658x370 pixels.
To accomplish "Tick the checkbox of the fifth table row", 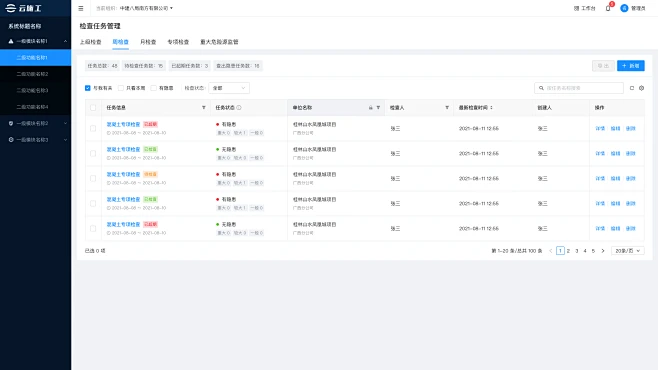I will 93,229.
